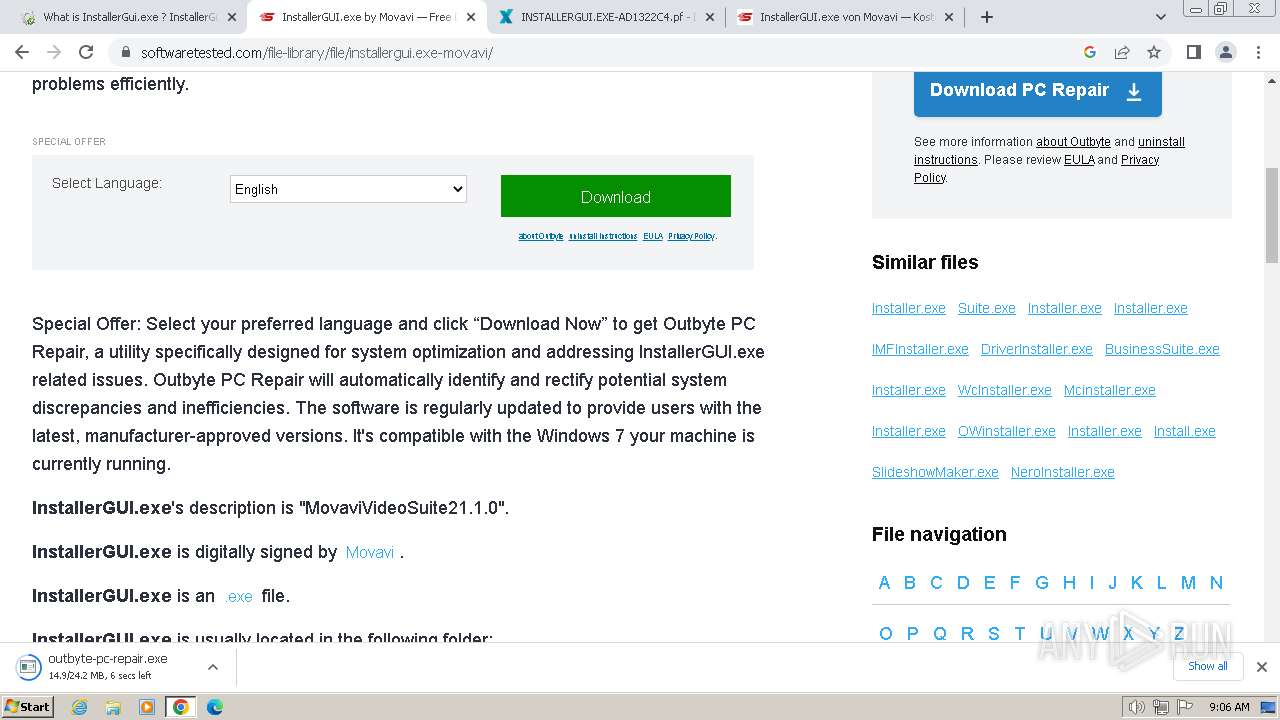Open sidebar EULA link
This screenshot has width=1280, height=720.
click(1079, 160)
